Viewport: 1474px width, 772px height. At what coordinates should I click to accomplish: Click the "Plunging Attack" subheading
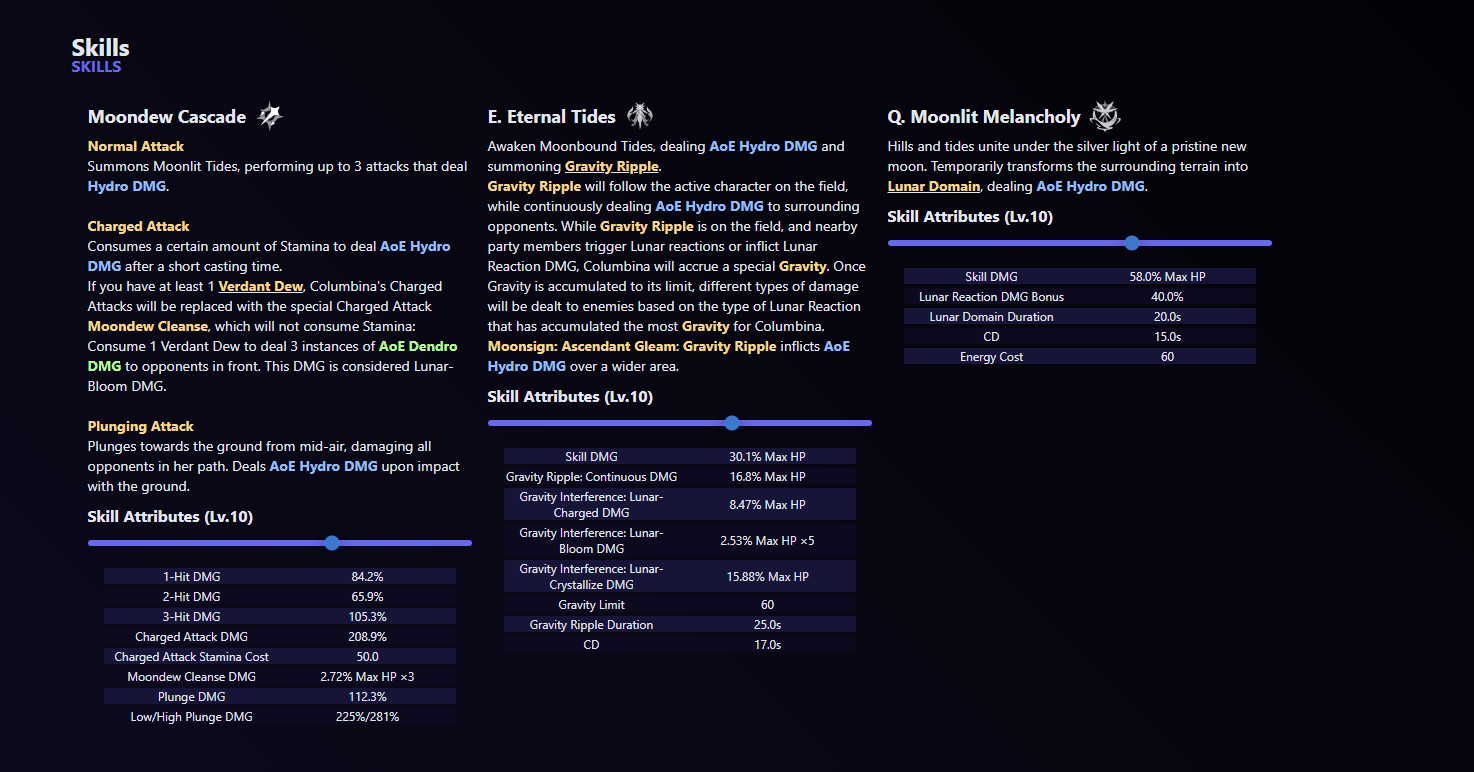141,426
